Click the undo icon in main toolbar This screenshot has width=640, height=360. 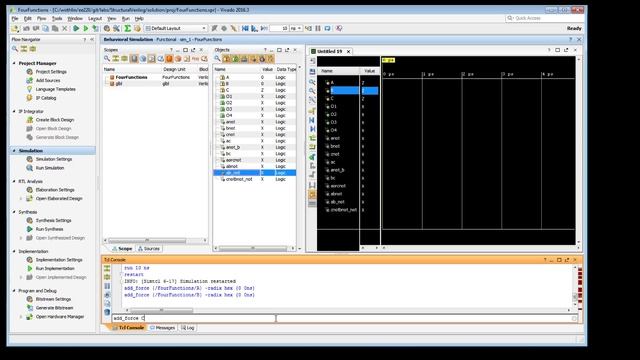pos(27,29)
